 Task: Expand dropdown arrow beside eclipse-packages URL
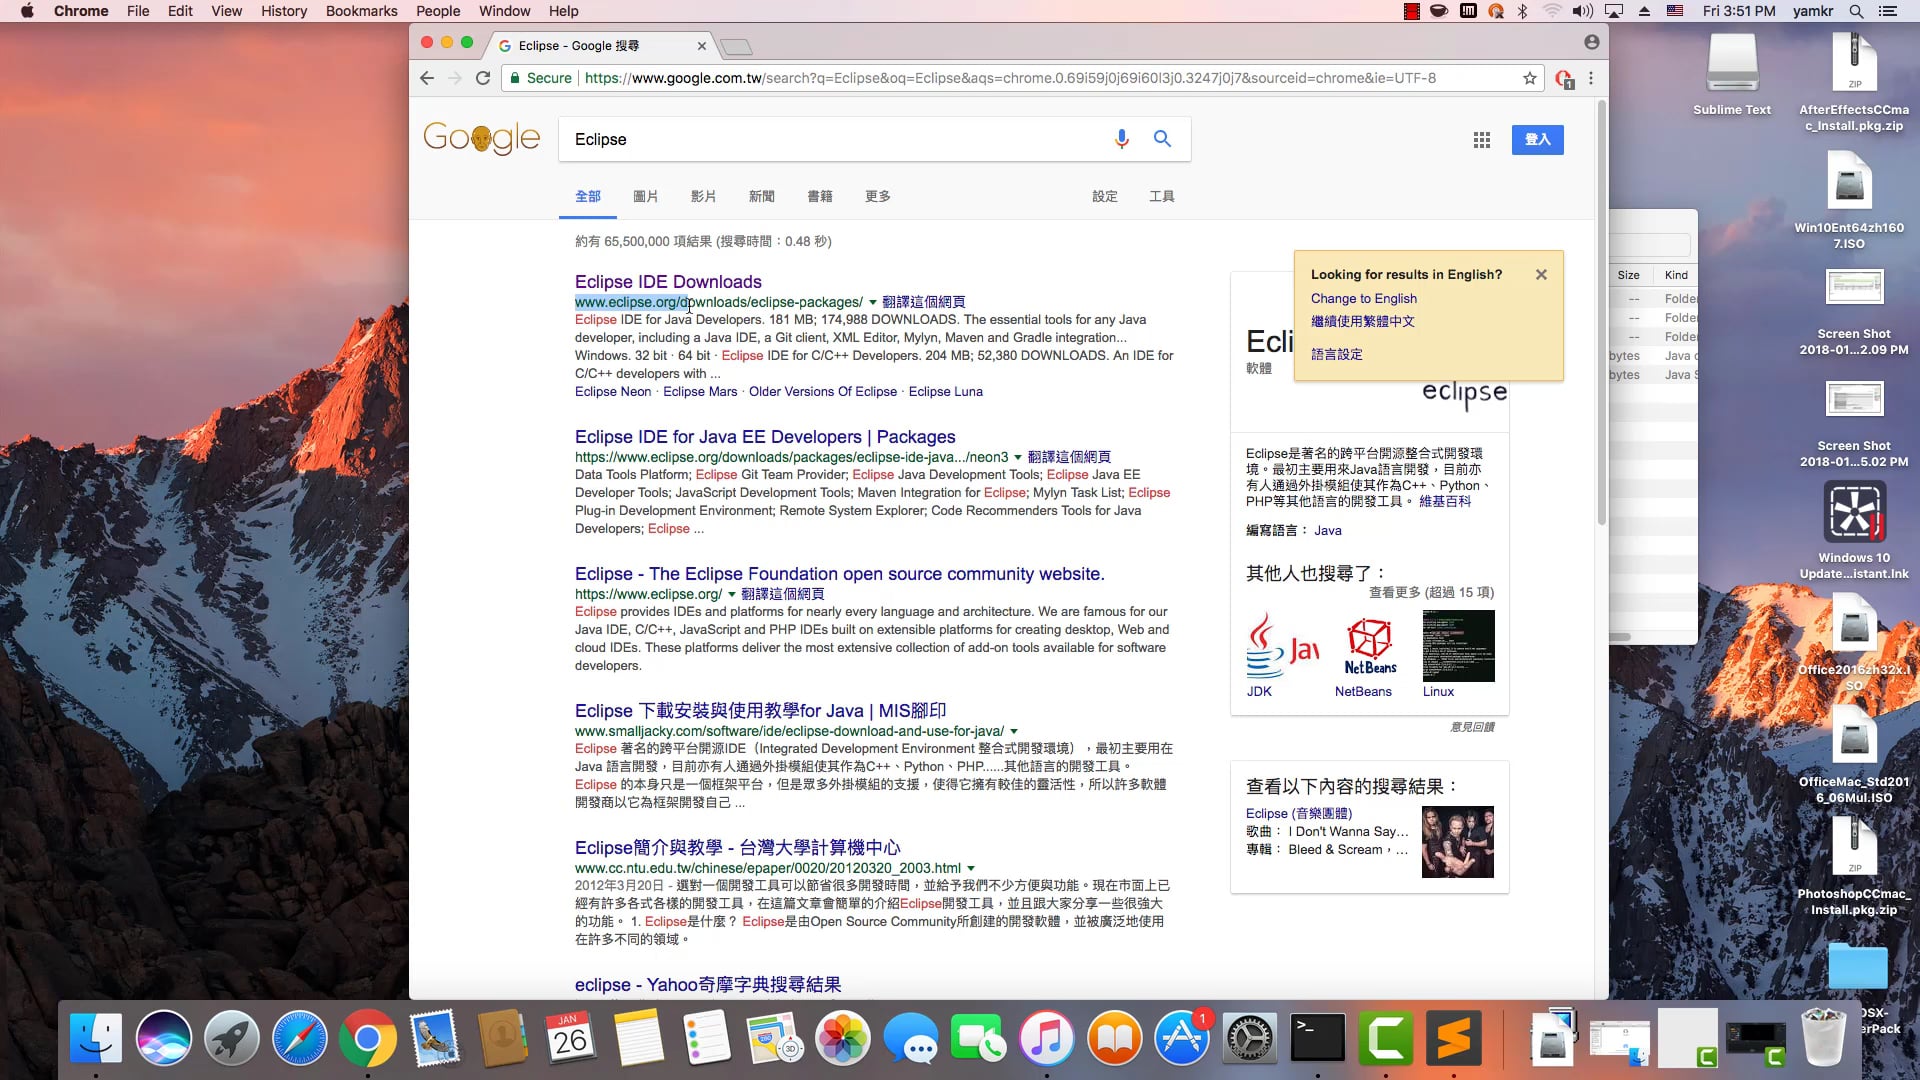point(872,302)
